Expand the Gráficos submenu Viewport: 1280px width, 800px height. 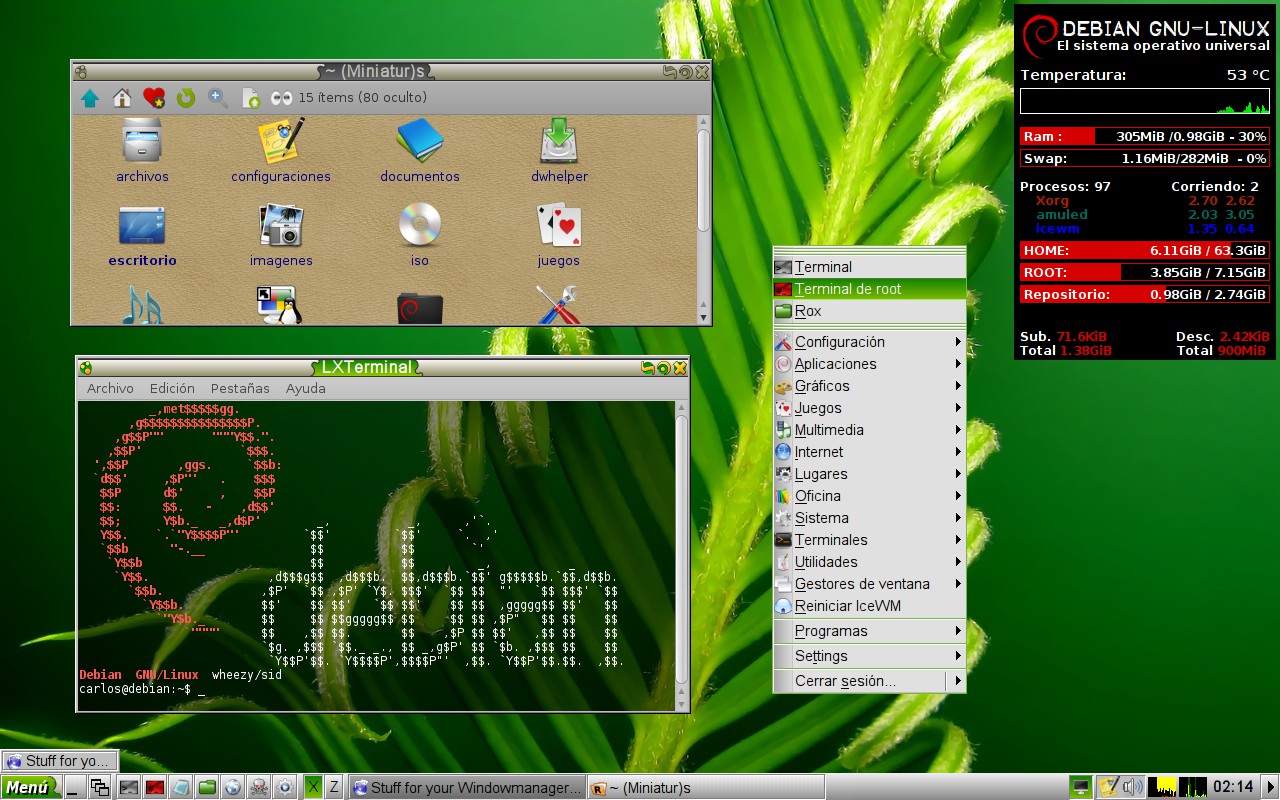click(869, 386)
